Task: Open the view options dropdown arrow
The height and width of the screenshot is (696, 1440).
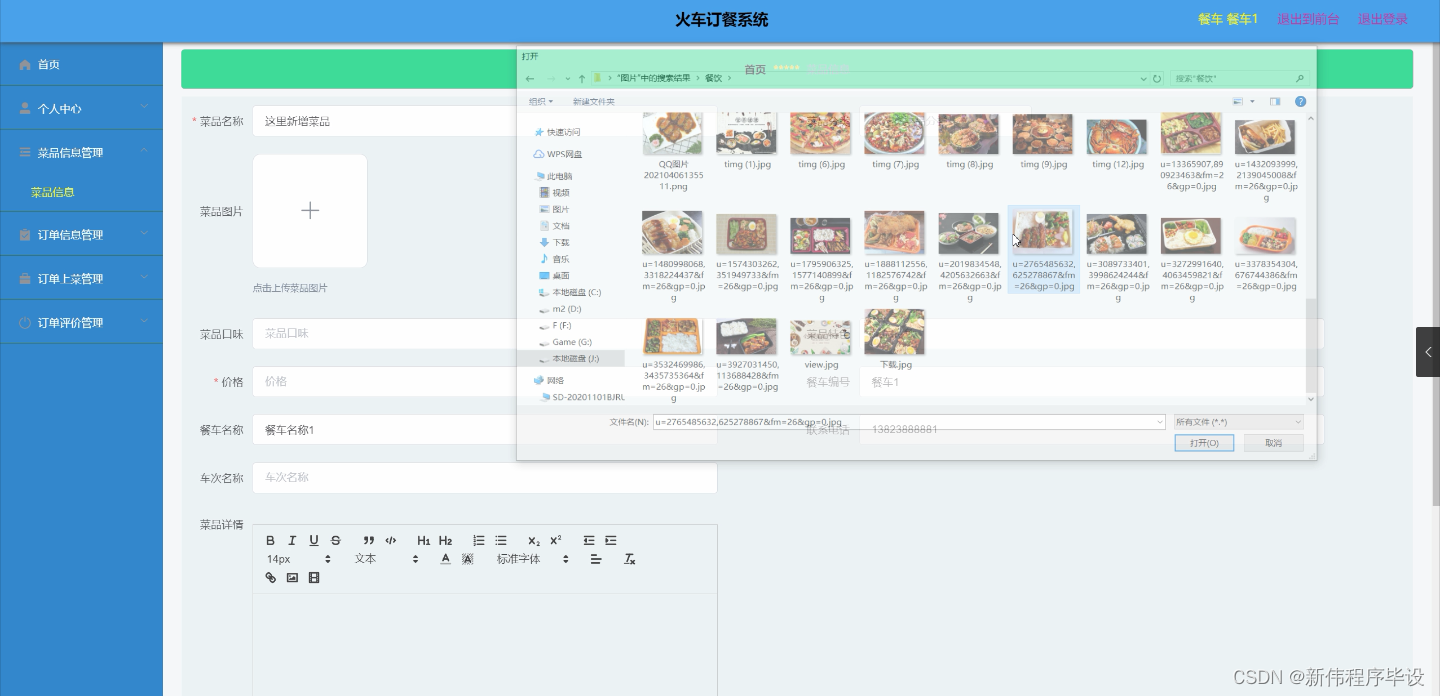Action: click(x=1250, y=102)
